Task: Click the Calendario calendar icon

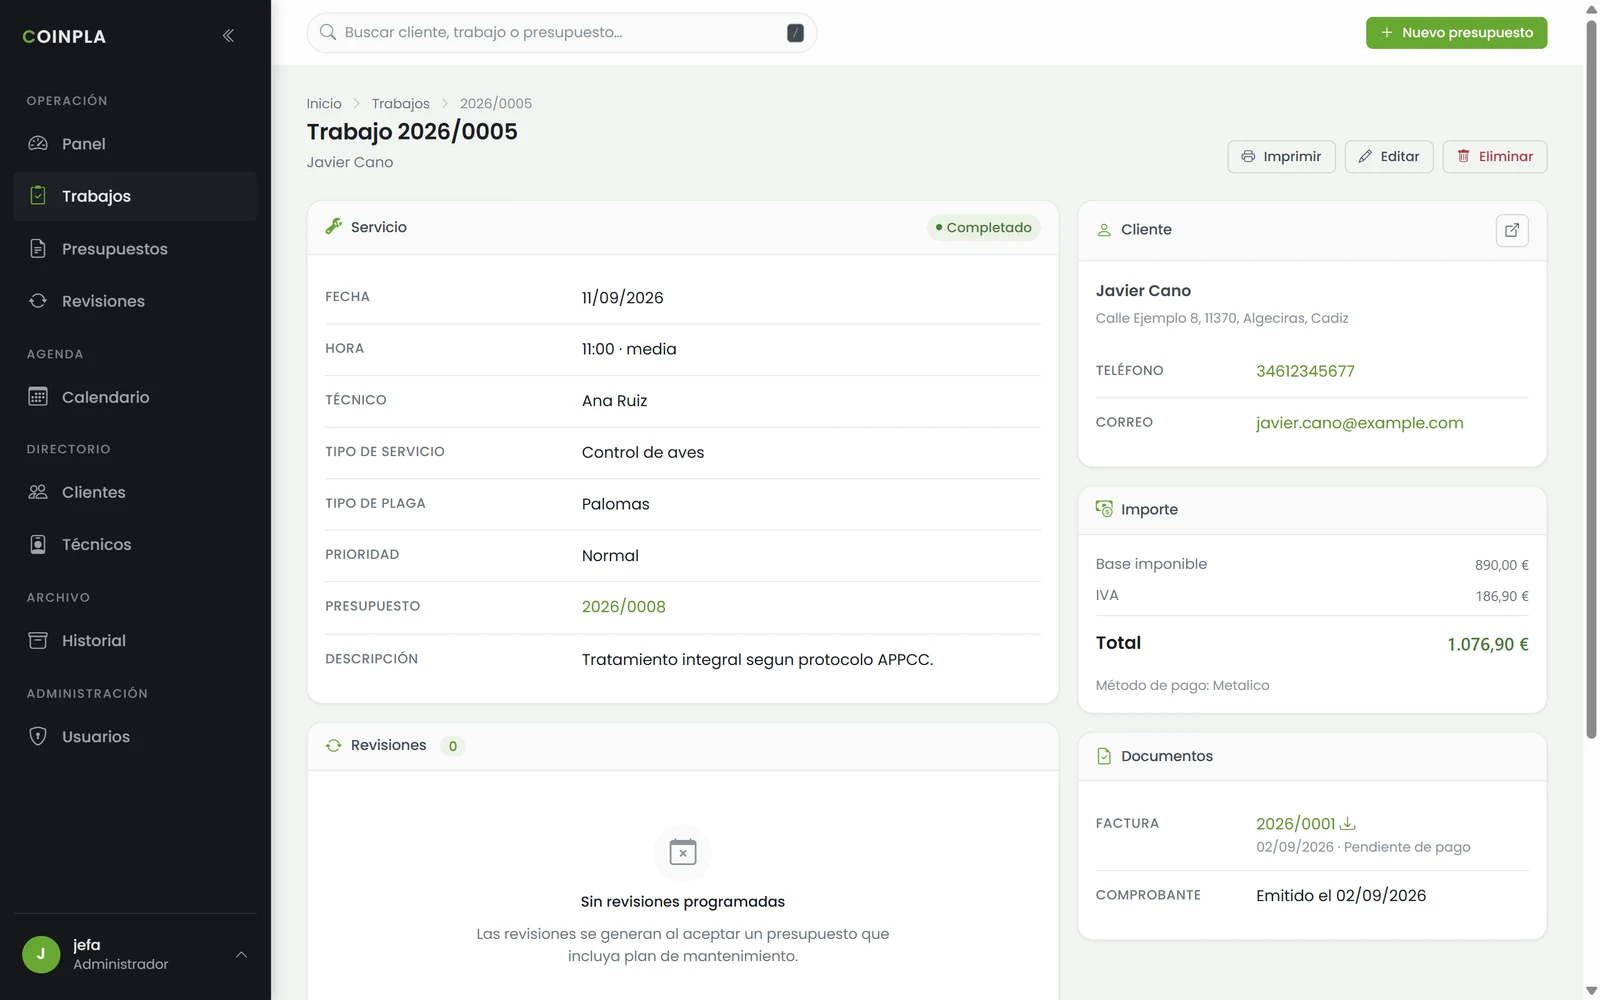Action: [38, 397]
